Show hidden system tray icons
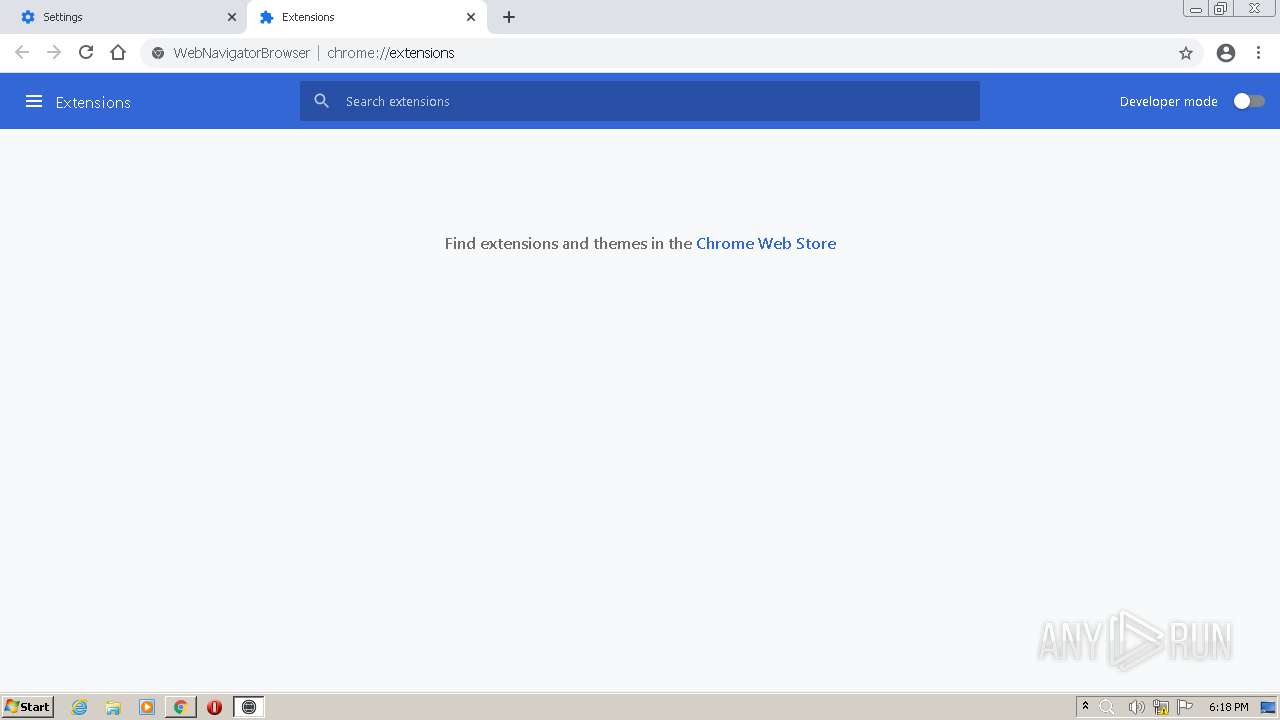The height and width of the screenshot is (720, 1280). coord(1085,707)
